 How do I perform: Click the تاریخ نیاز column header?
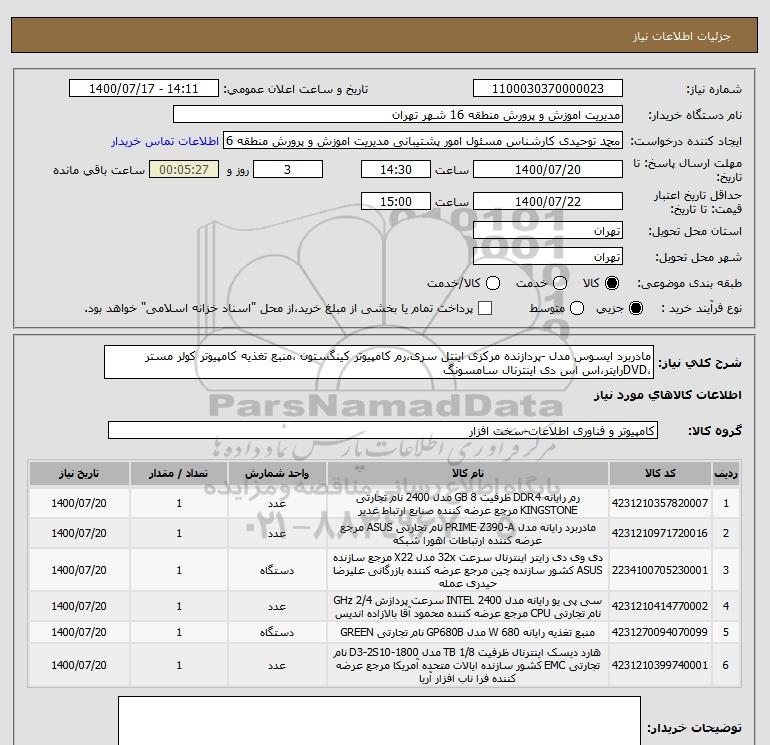[79, 473]
